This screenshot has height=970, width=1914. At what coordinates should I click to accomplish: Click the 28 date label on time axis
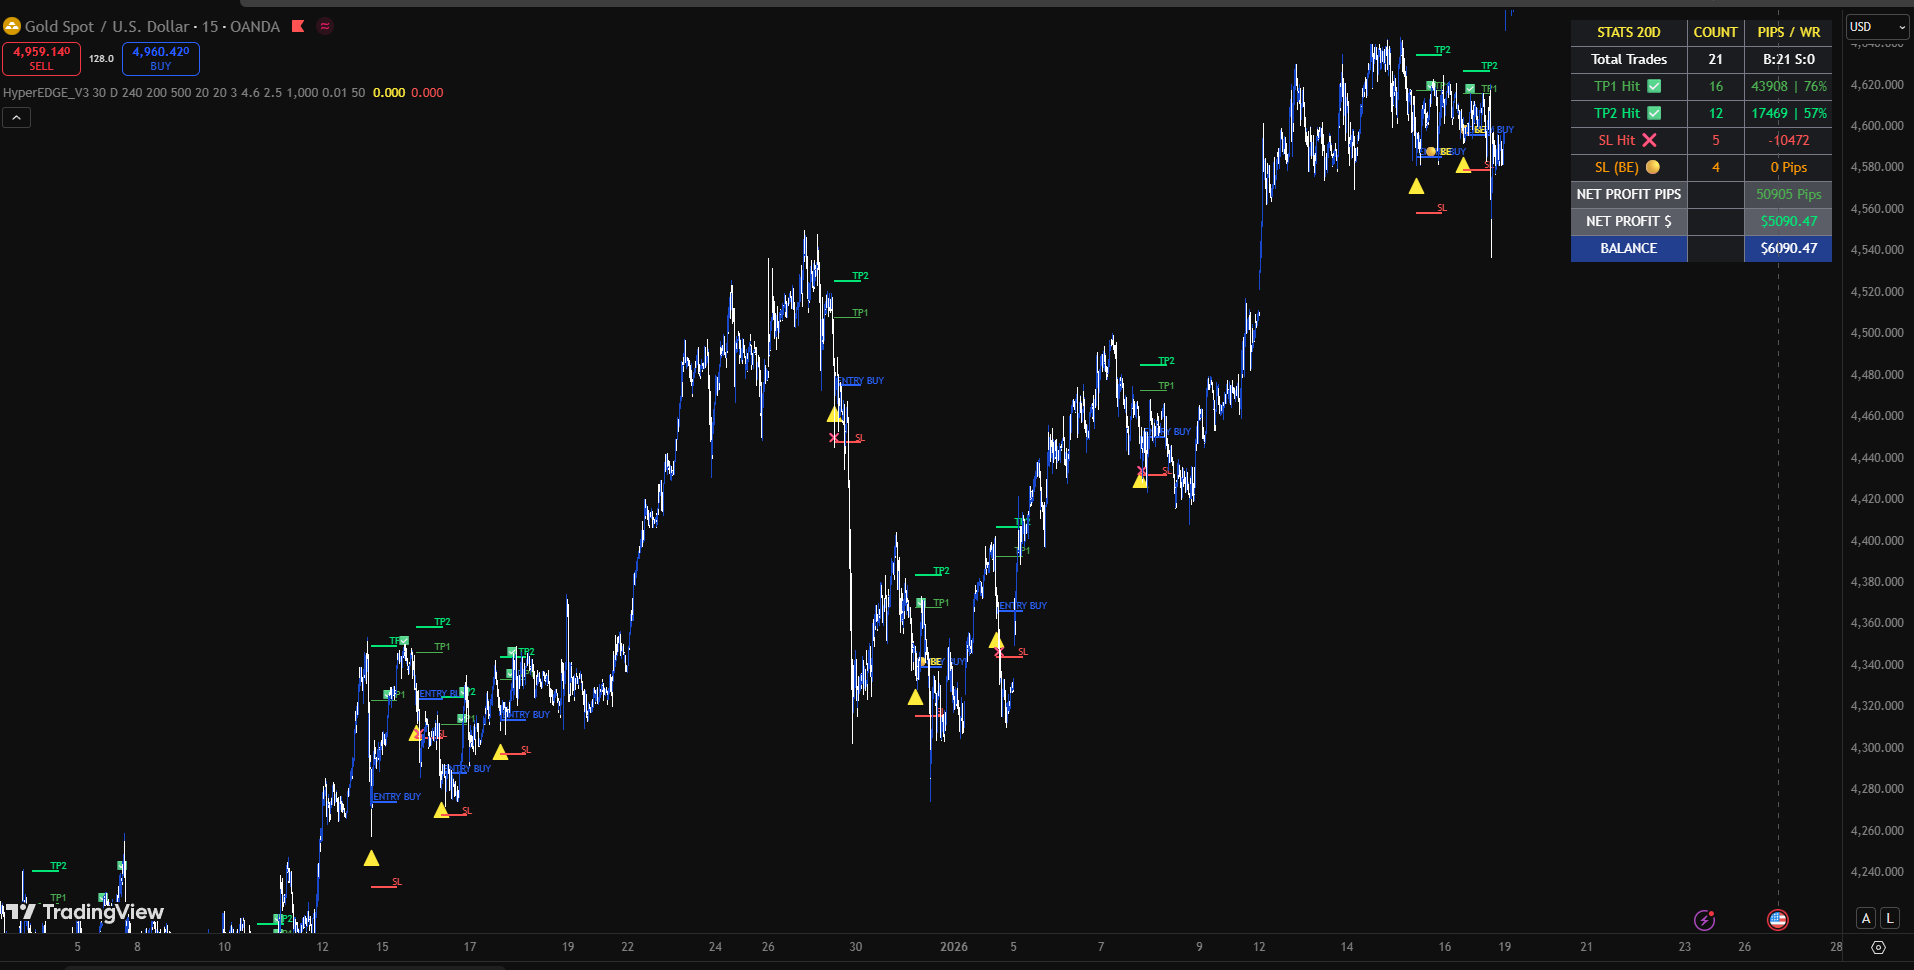(x=1836, y=947)
